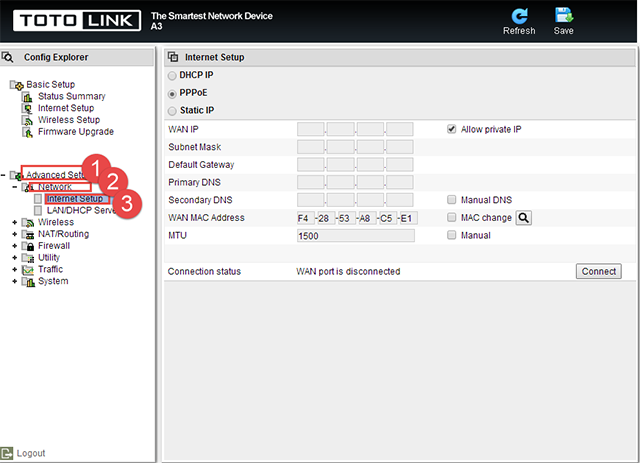Click the MTU value field
This screenshot has width=640, height=463.
point(356,236)
